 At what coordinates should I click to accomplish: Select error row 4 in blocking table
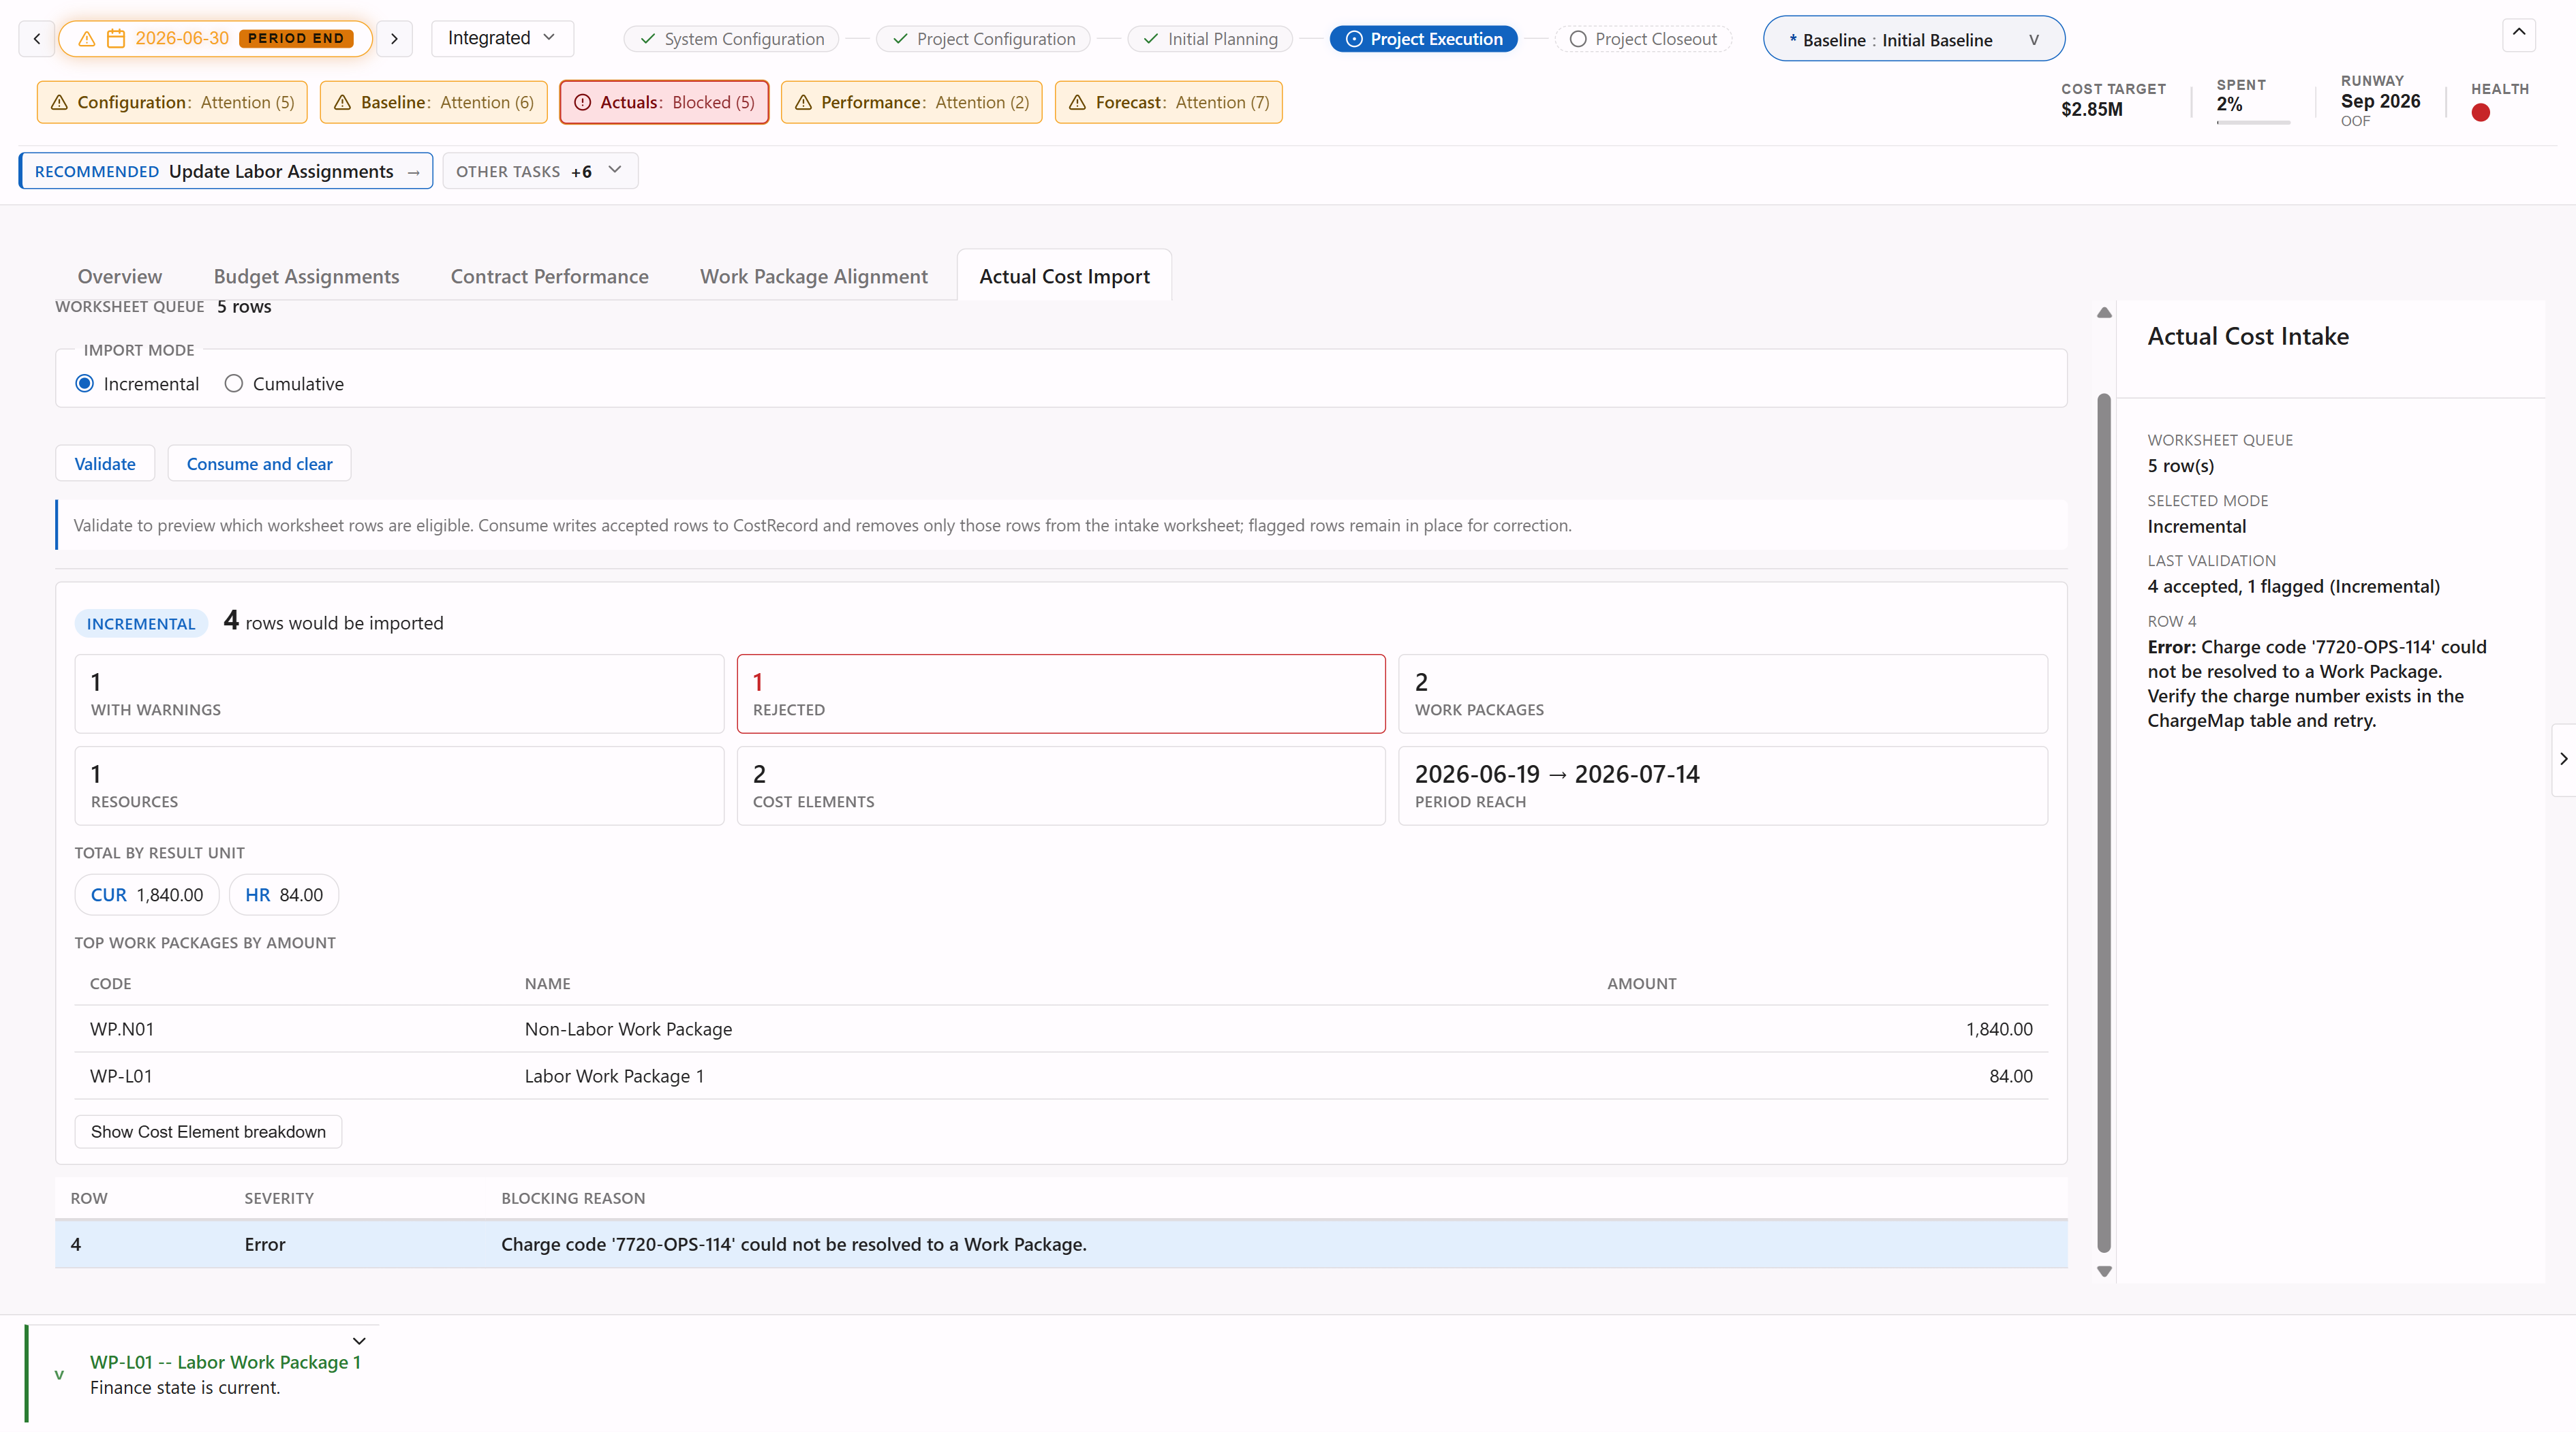(x=1061, y=1245)
